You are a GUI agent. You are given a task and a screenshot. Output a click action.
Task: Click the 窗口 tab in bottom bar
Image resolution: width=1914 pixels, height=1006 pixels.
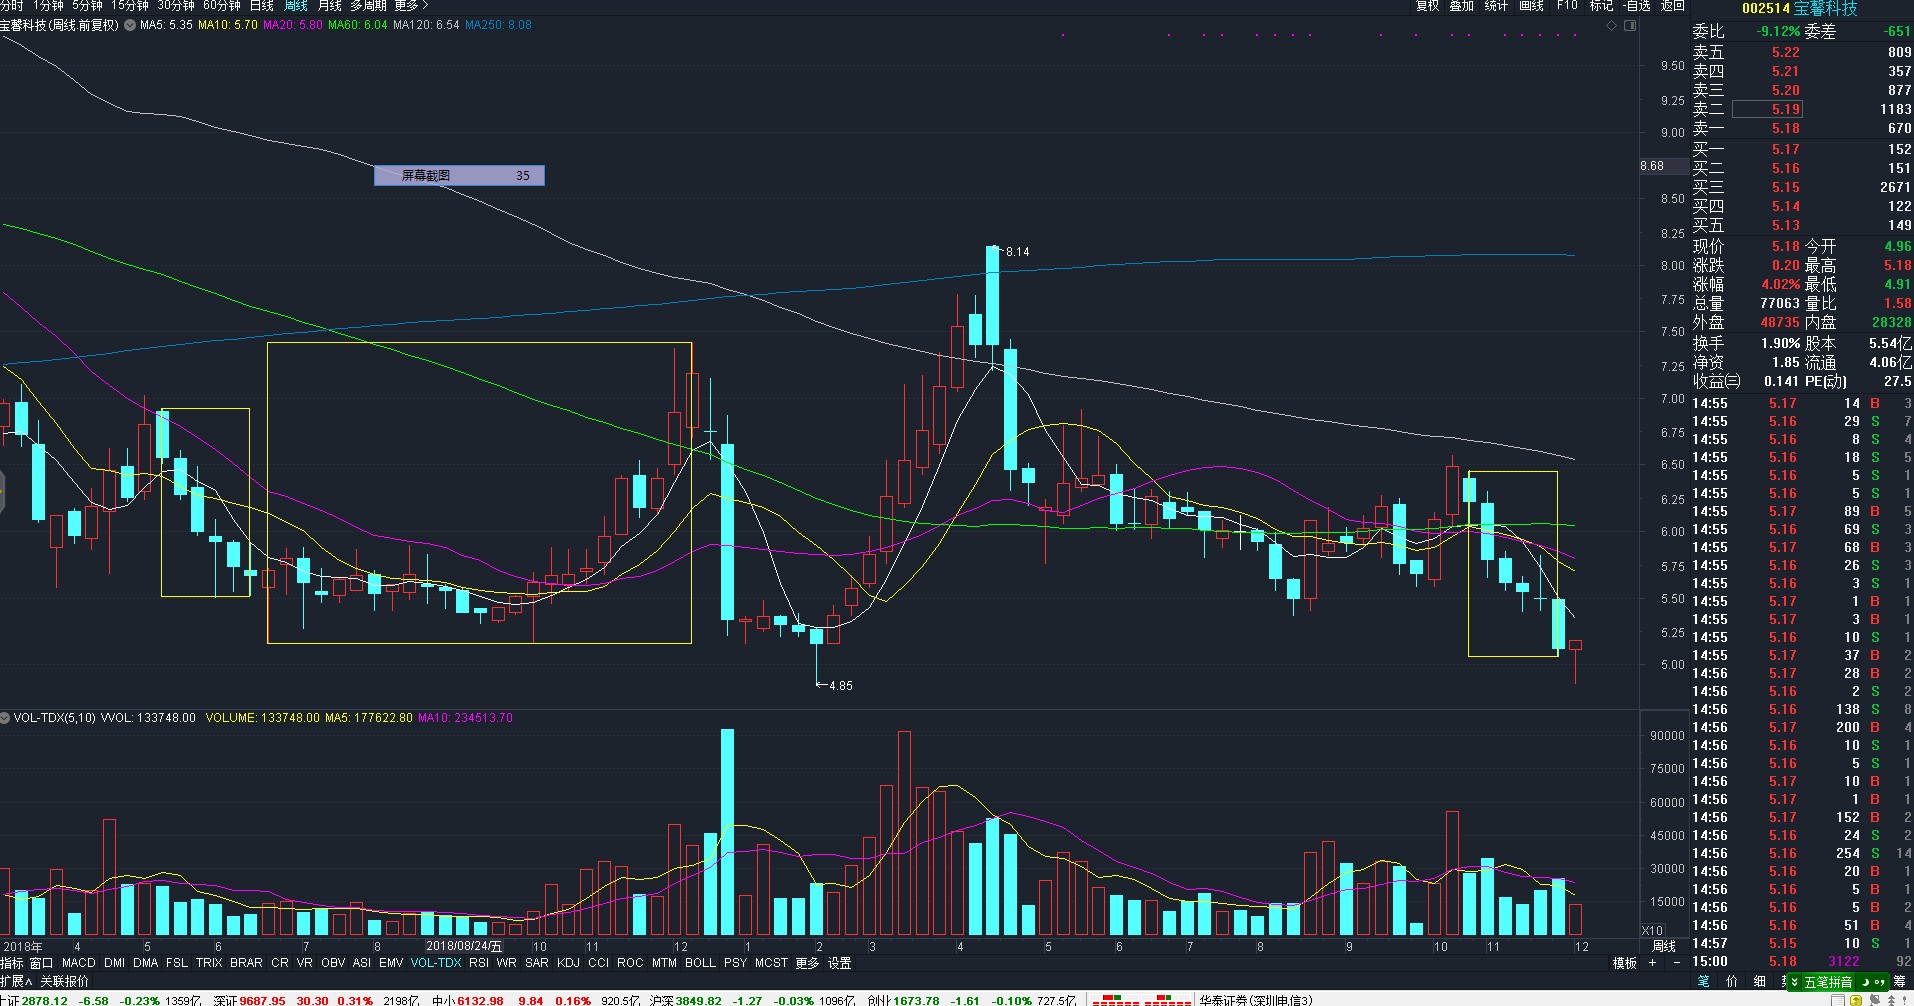(41, 963)
